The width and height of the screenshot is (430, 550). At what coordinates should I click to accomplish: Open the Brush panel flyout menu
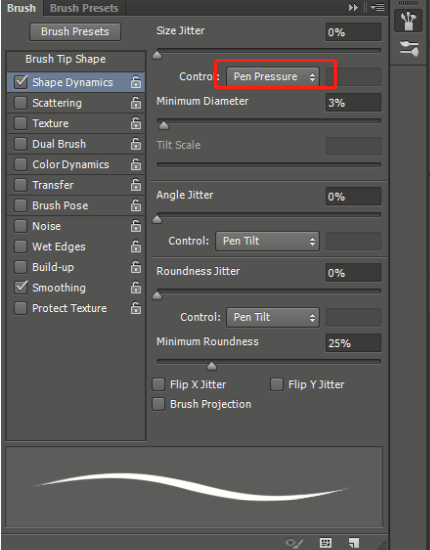[x=378, y=7]
